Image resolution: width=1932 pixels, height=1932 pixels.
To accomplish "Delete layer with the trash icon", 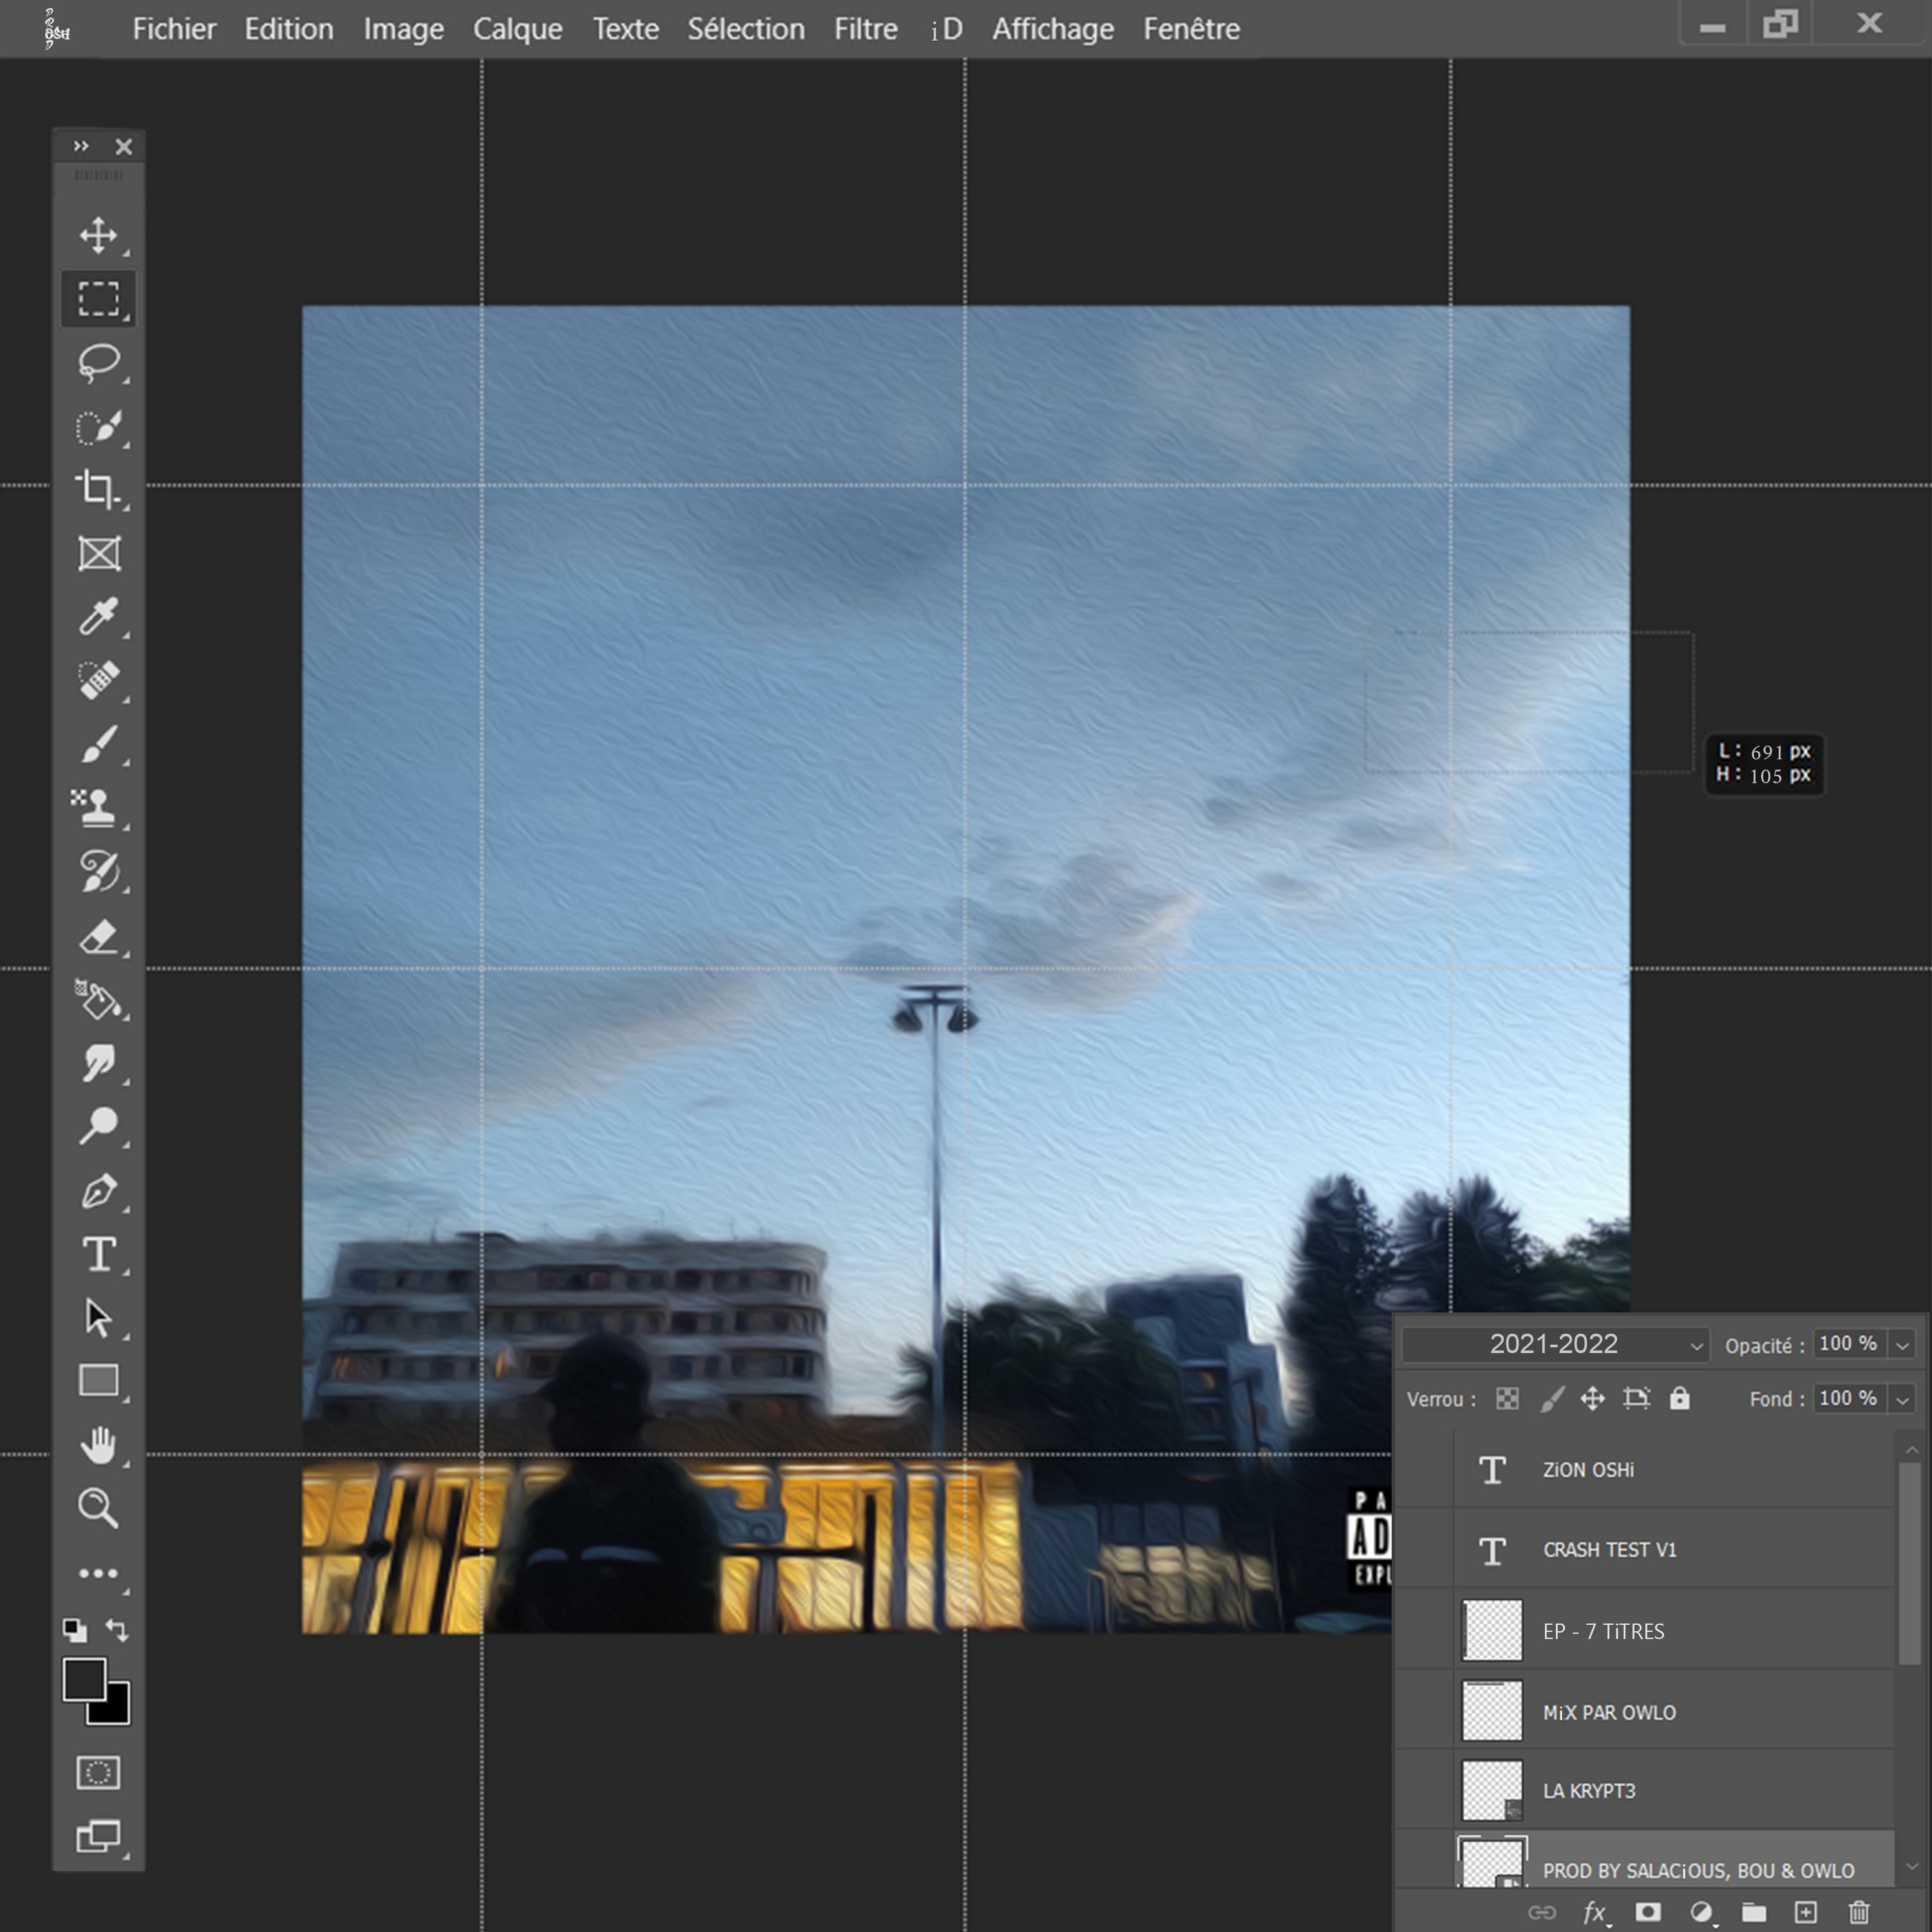I will (1858, 1912).
